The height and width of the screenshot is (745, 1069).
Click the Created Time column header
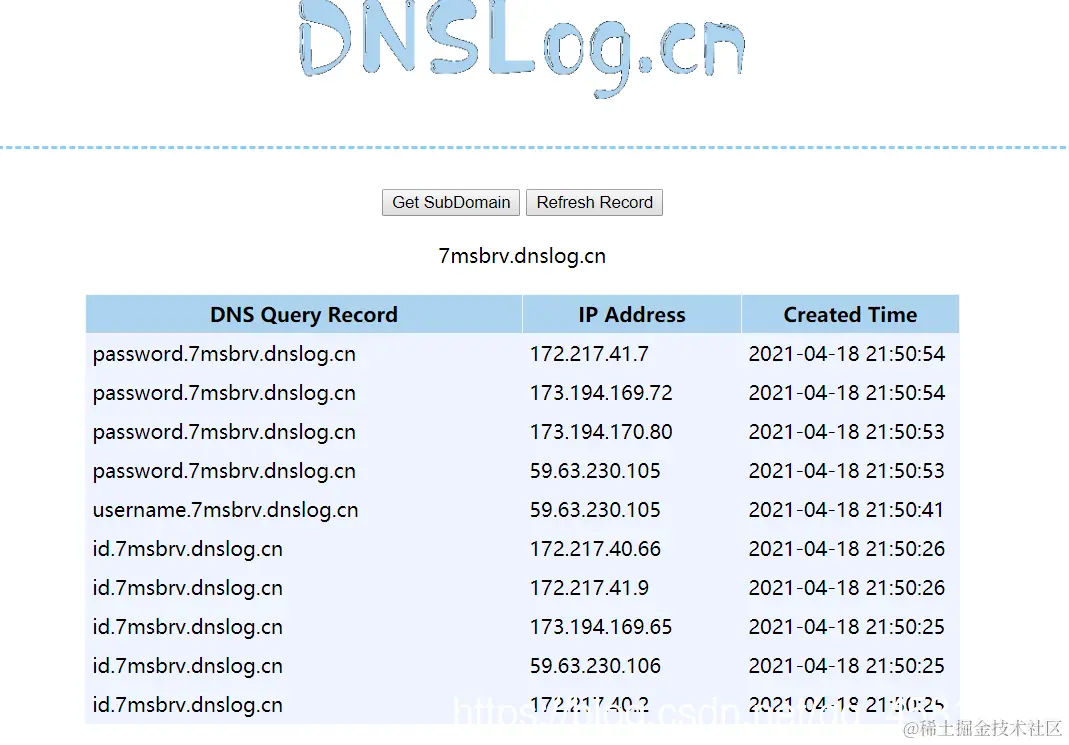pos(850,314)
